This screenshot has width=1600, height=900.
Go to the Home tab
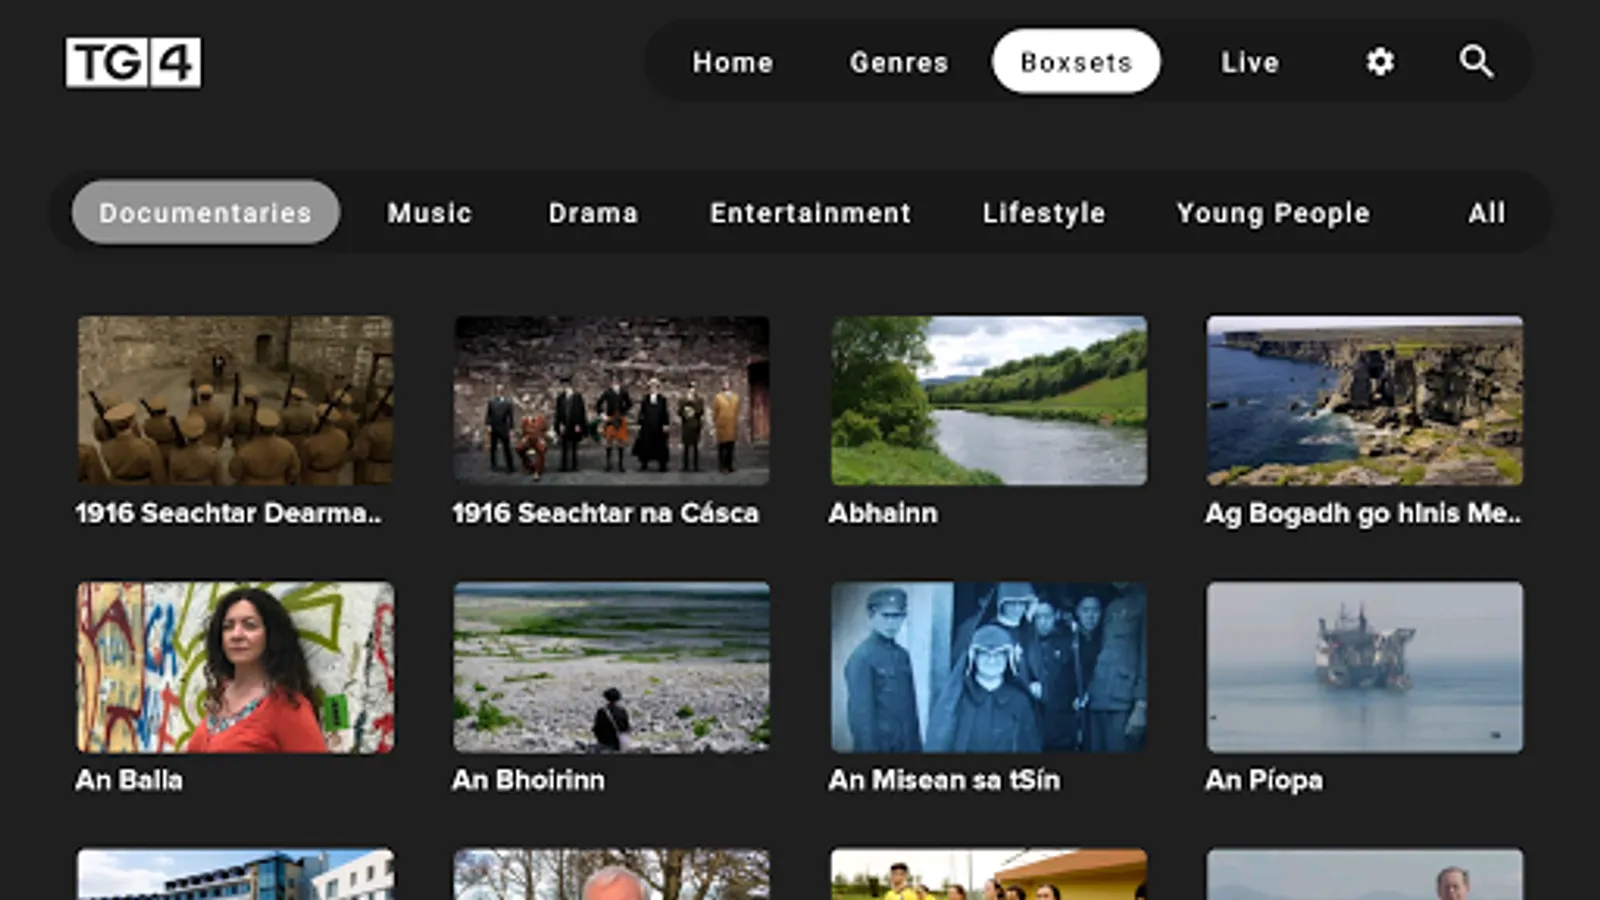[x=733, y=62]
